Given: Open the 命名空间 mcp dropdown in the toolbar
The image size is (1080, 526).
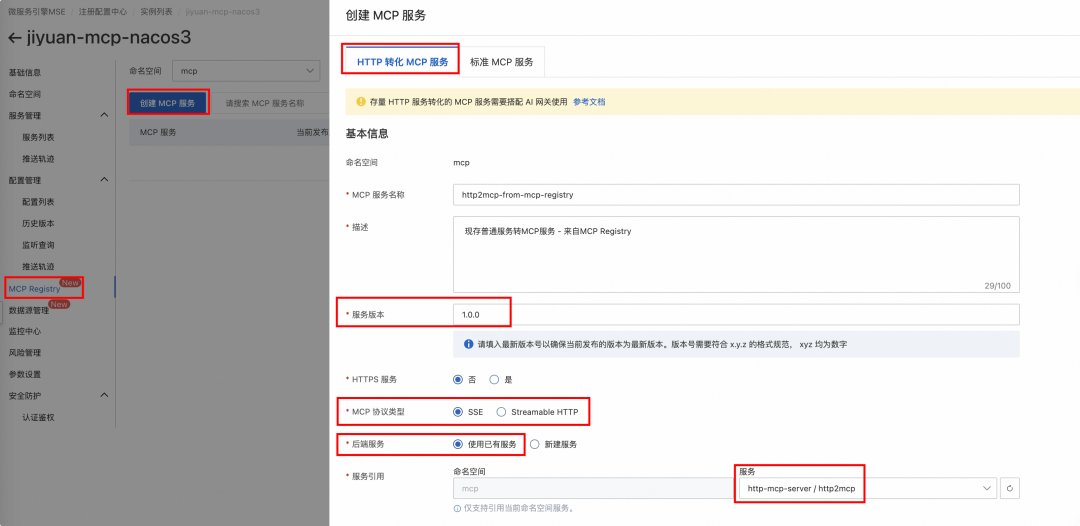Looking at the screenshot, I should [x=246, y=71].
